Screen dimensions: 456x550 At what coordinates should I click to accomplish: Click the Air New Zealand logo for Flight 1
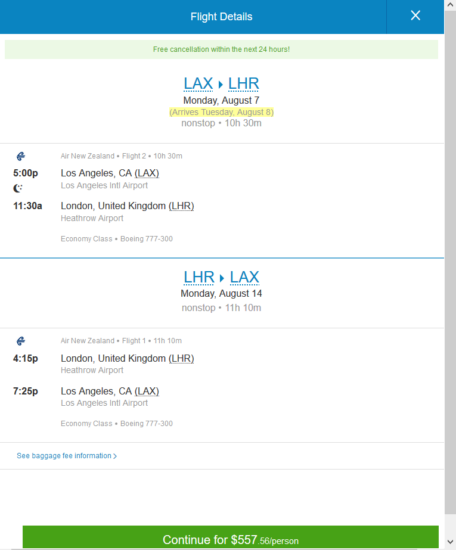click(x=21, y=341)
